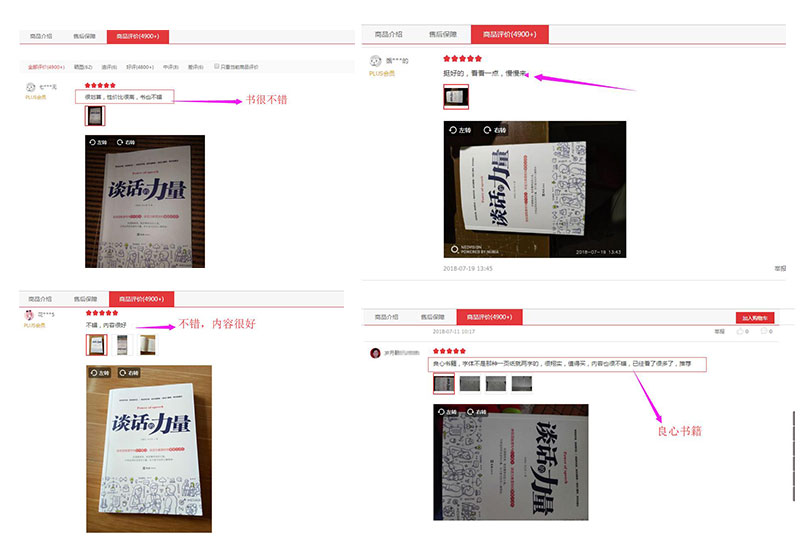Image resolution: width=800 pixels, height=542 pixels.
Task: Click thumbnail under top-right review text
Action: point(456,97)
